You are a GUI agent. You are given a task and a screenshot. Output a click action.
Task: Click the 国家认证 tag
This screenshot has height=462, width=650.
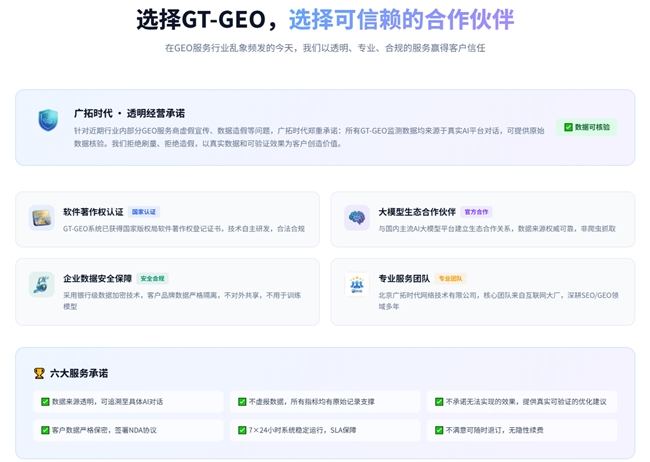click(144, 212)
